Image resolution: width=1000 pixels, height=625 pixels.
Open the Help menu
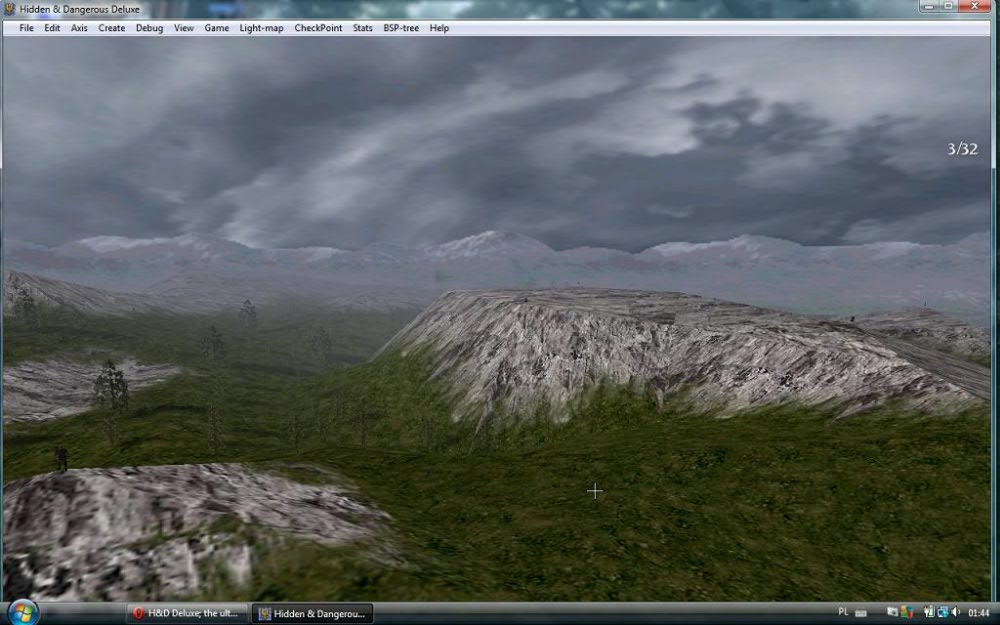(x=439, y=28)
